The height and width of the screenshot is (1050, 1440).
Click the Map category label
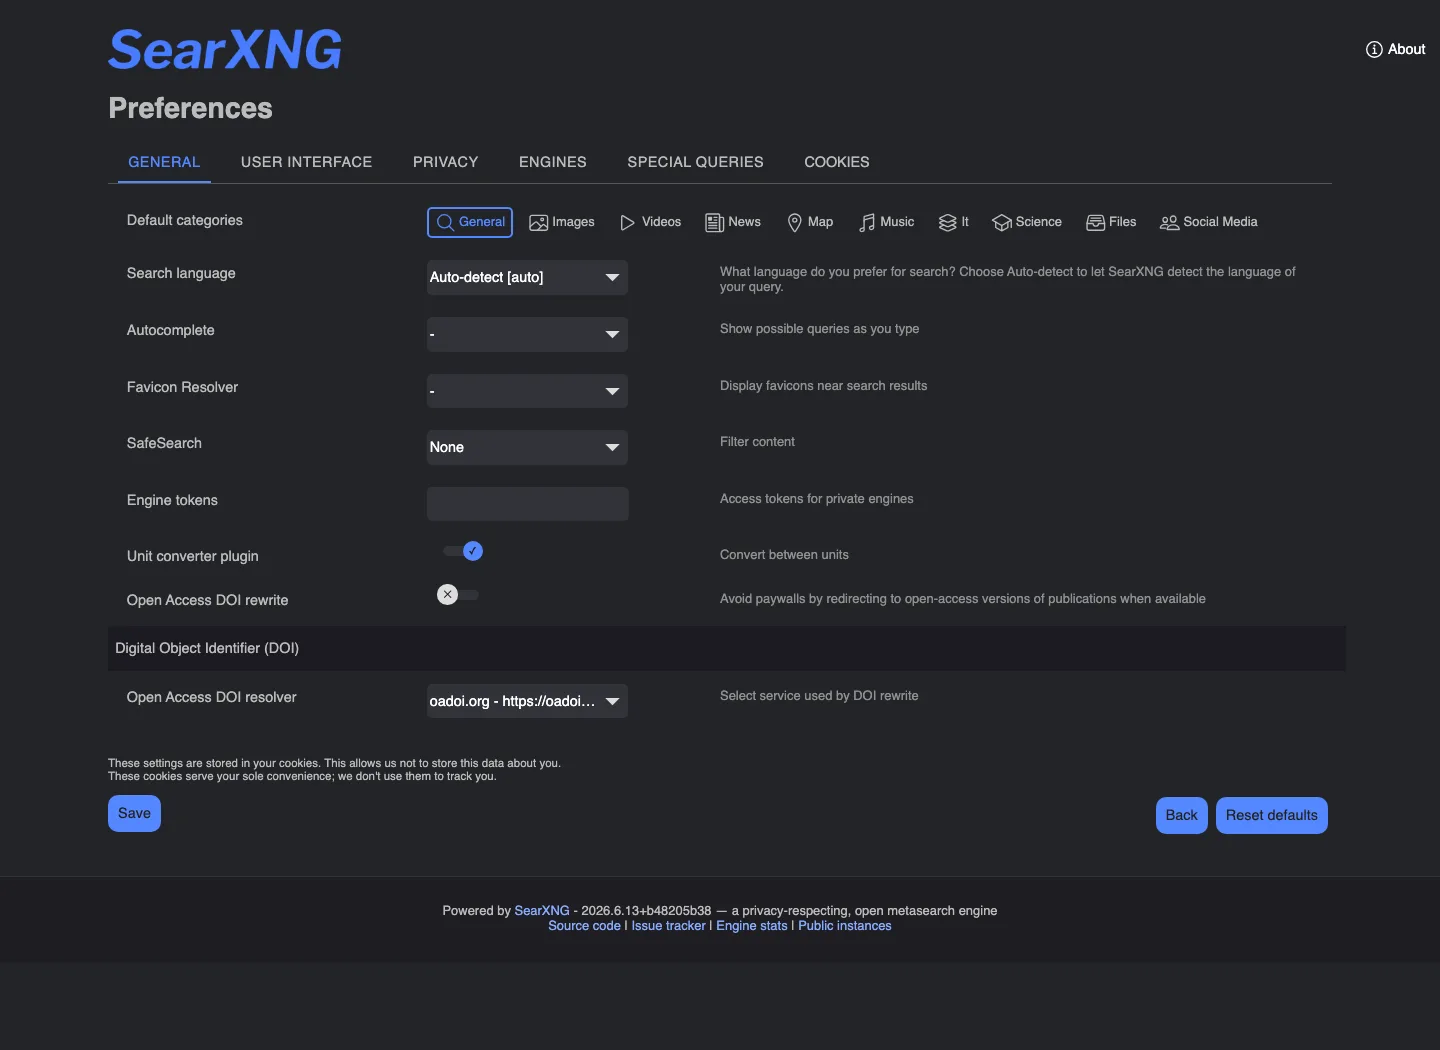pos(820,222)
